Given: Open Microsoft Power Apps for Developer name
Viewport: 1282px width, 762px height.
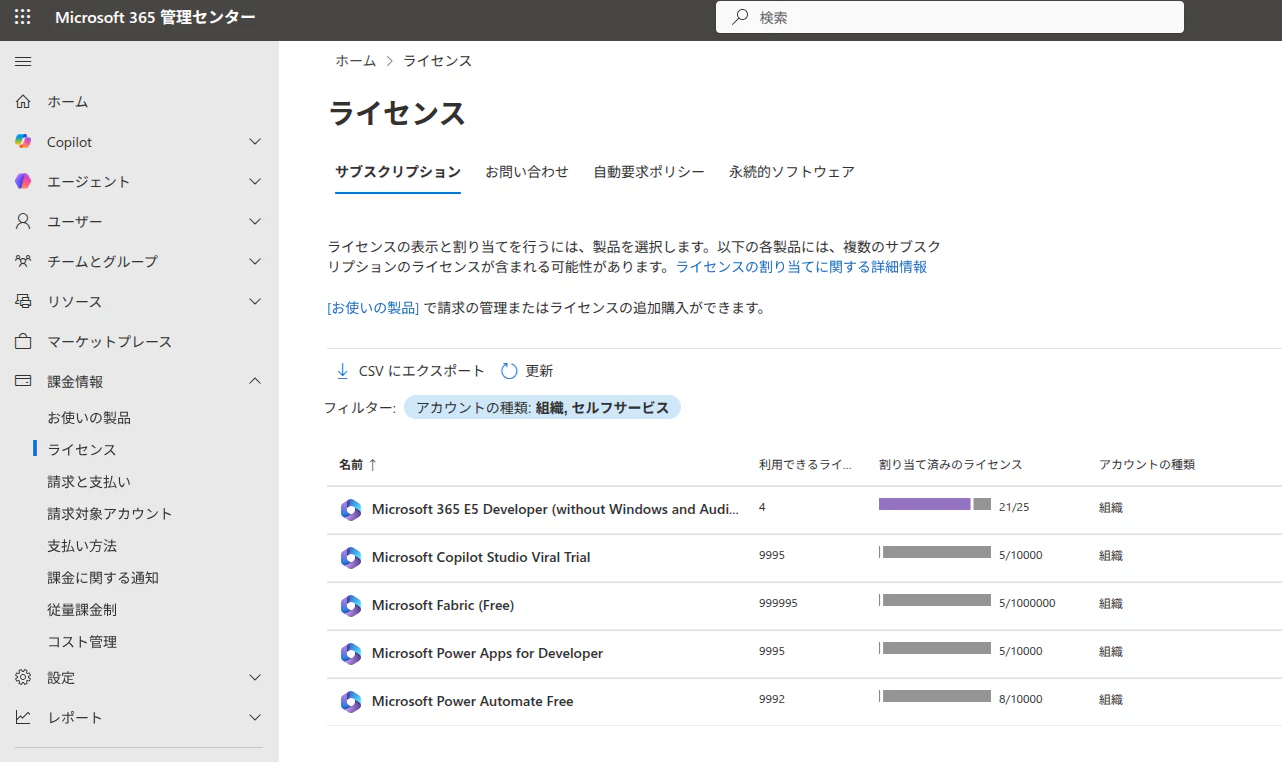Looking at the screenshot, I should pos(487,653).
